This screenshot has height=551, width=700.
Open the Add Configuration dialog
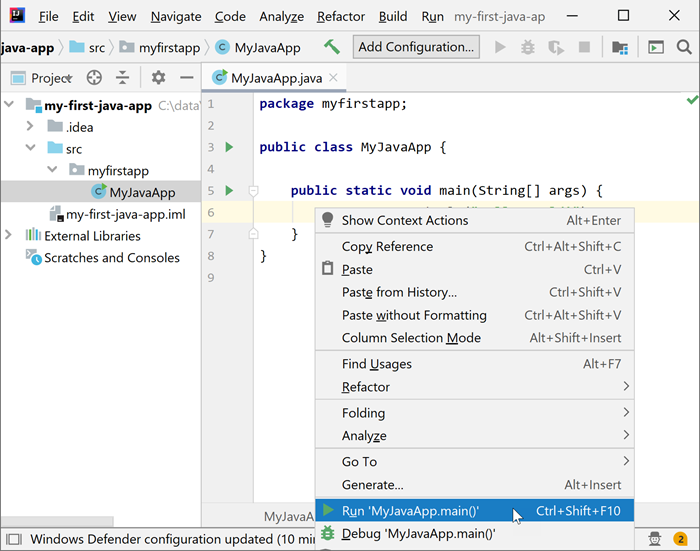point(416,47)
